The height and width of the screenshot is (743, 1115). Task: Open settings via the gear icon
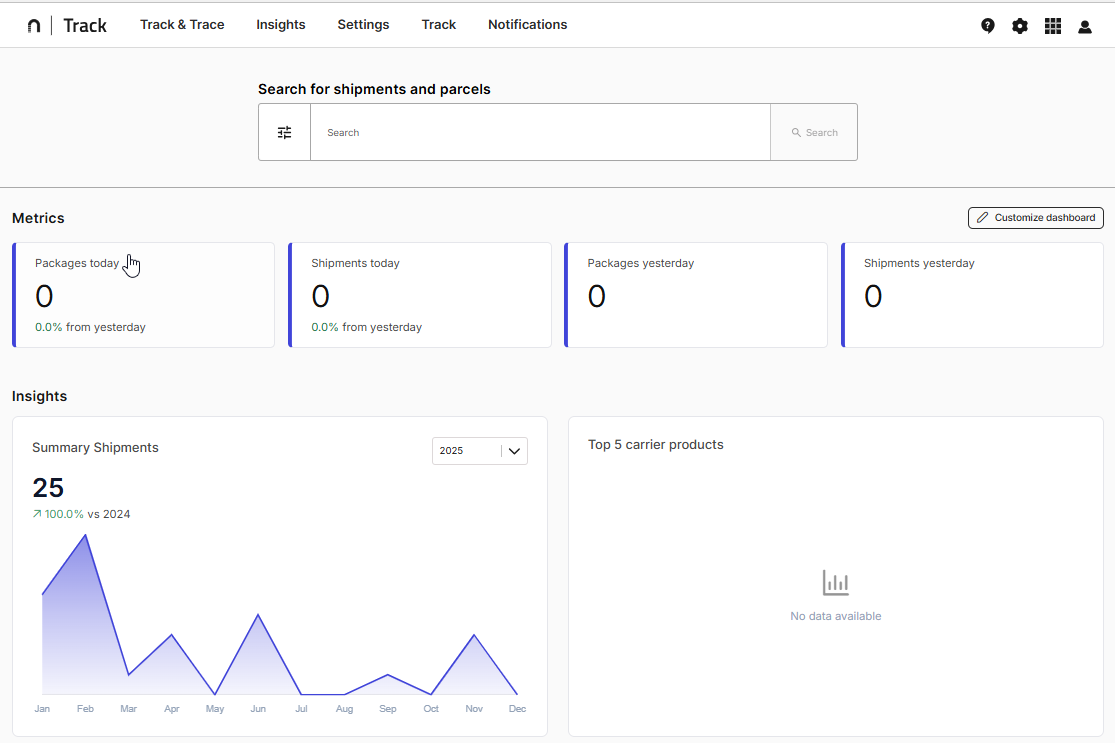(1019, 26)
